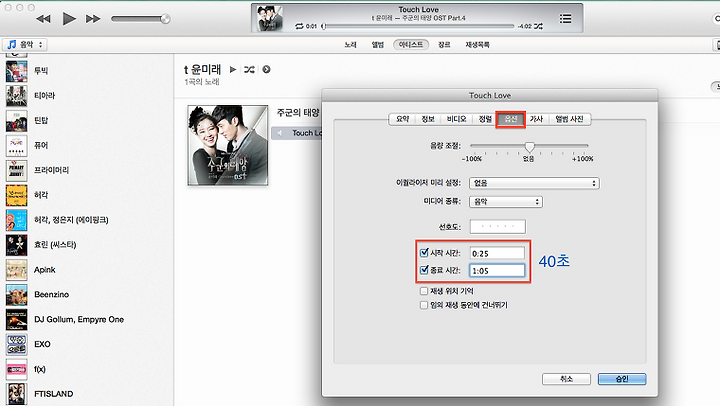Viewport: 720px width, 406px height.
Task: Open the 가사 tab in dialog
Action: [536, 119]
